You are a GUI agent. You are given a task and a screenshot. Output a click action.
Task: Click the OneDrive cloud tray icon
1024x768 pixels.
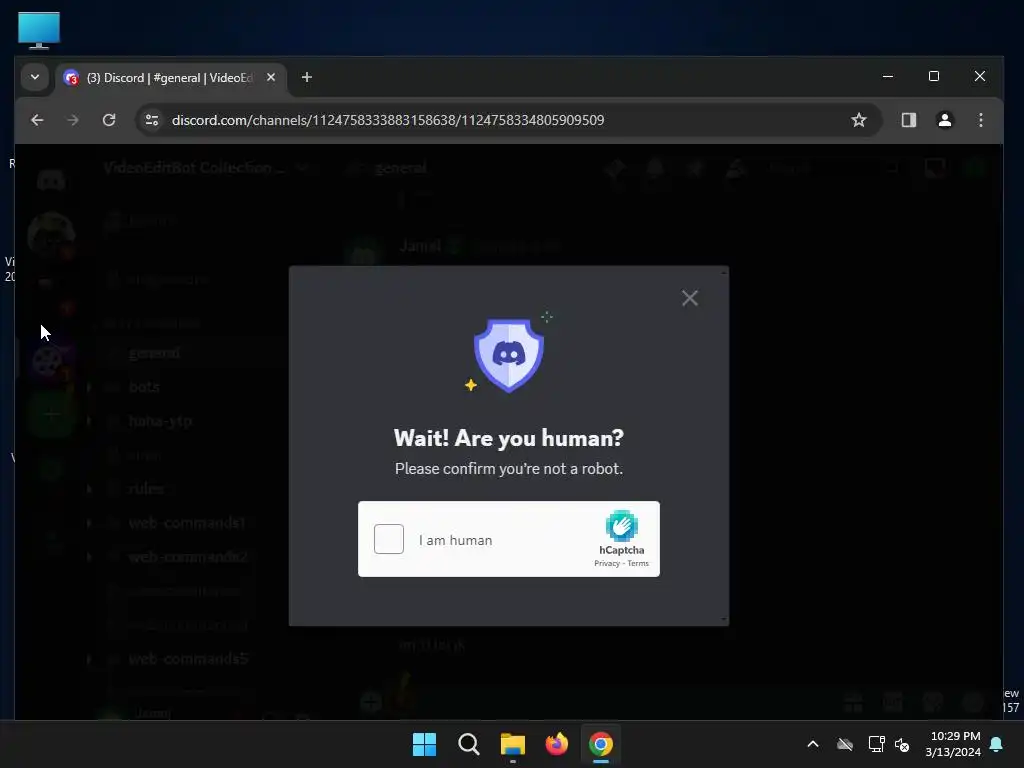tap(845, 744)
